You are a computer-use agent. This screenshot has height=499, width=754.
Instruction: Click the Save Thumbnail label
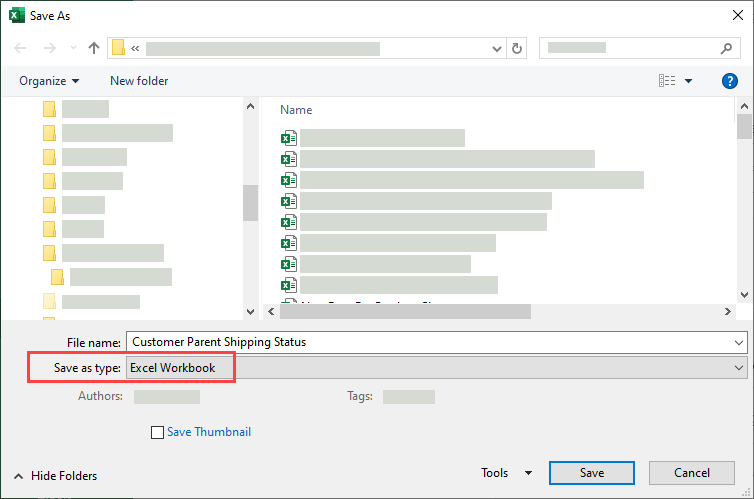(209, 432)
